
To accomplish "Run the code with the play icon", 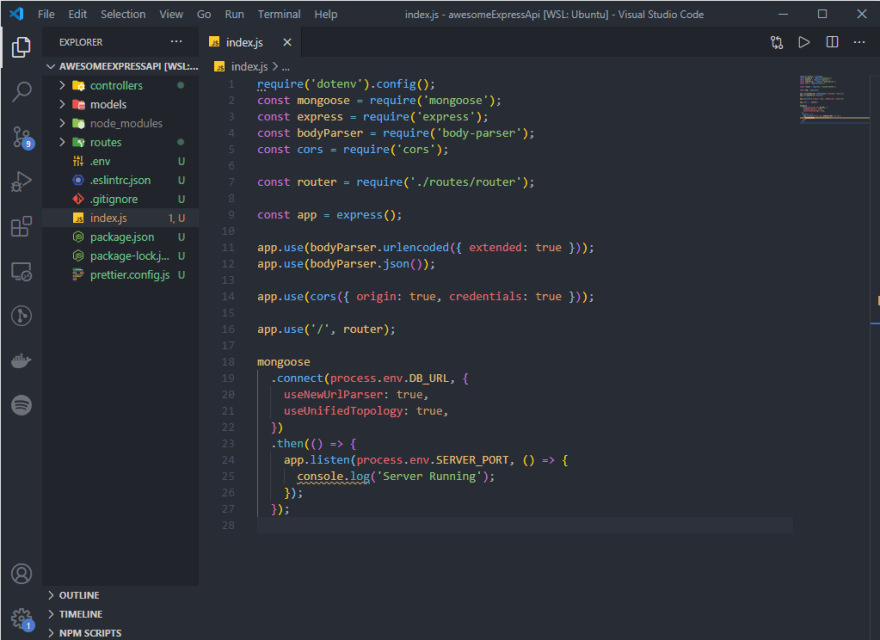I will 804,42.
